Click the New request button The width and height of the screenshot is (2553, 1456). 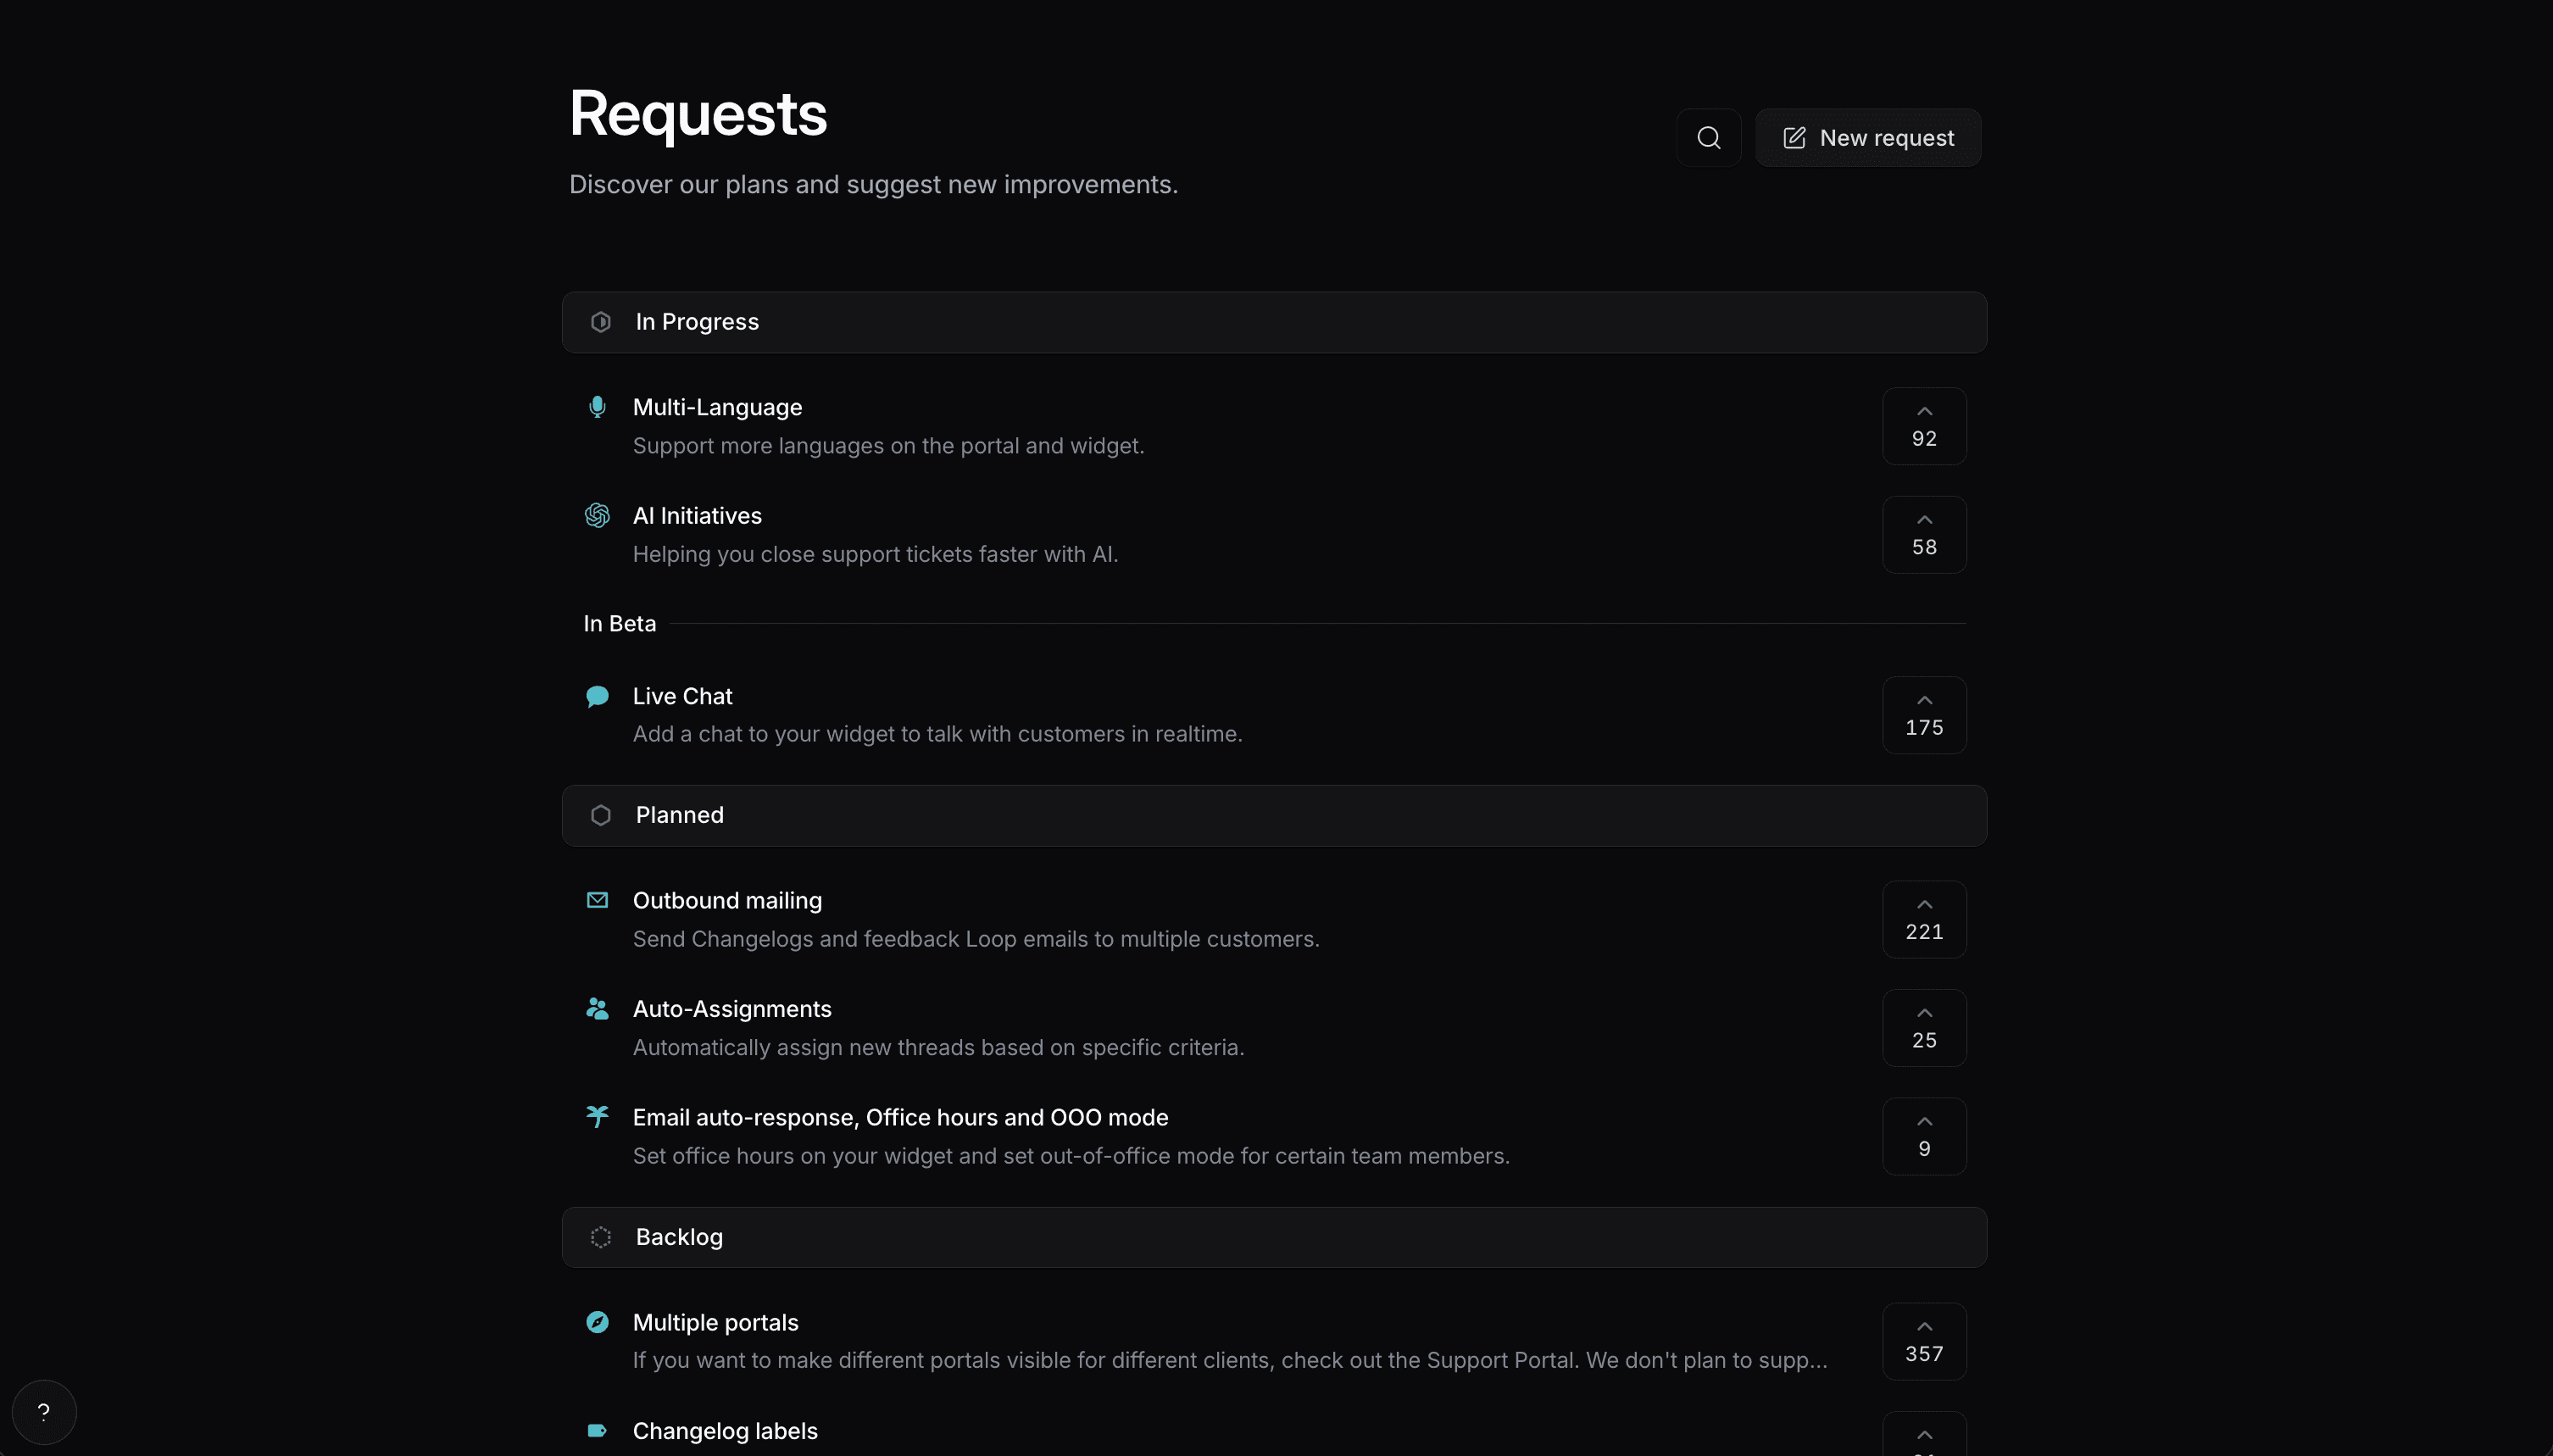tap(1867, 138)
